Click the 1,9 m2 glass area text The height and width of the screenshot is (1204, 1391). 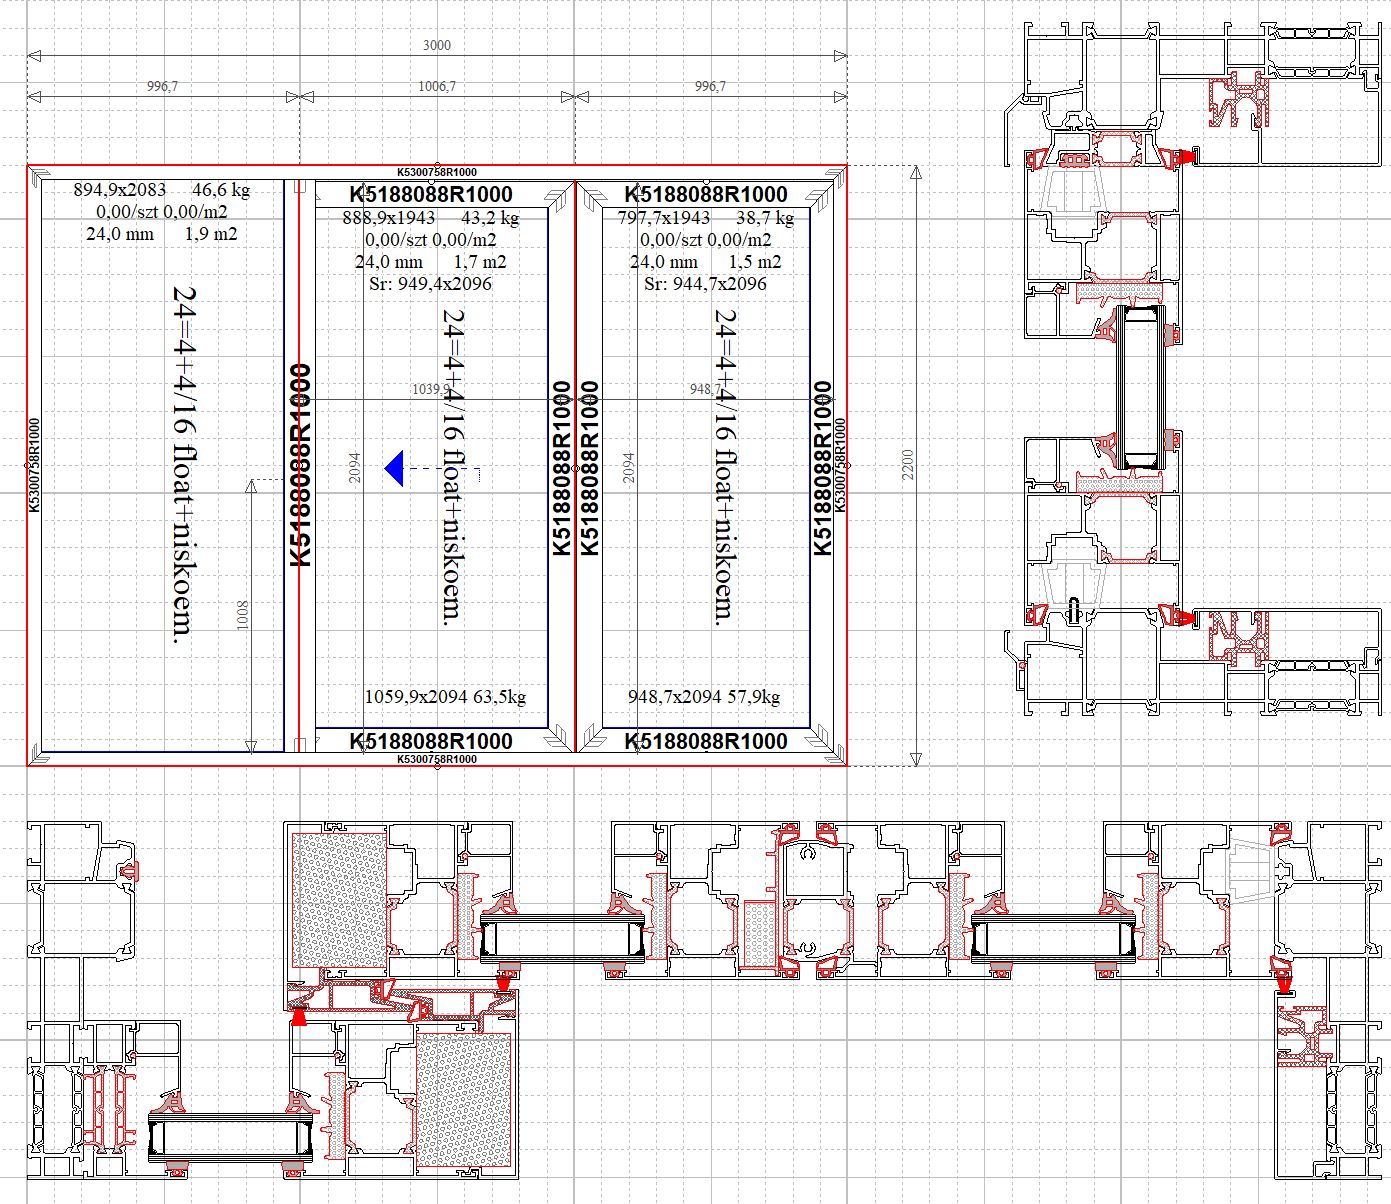[211, 234]
